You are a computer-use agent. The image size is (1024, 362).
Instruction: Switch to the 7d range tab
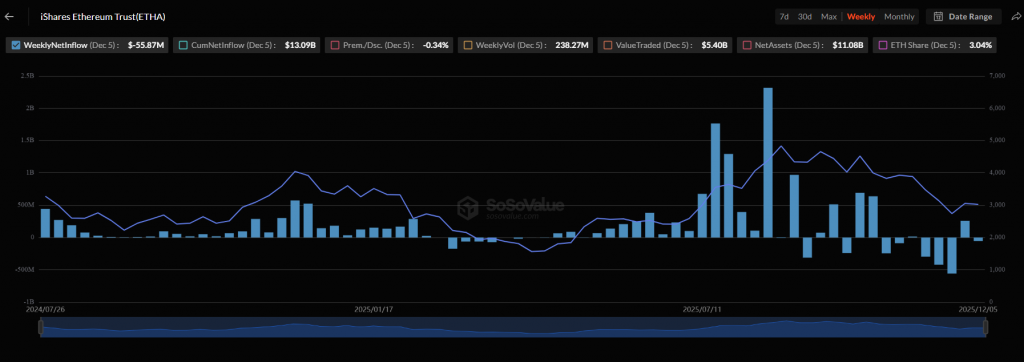784,16
